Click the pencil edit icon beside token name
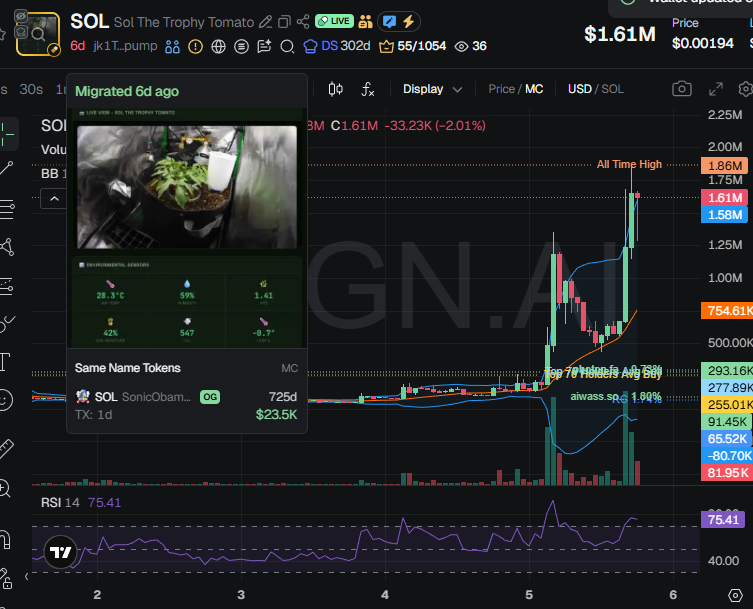The height and width of the screenshot is (609, 753). point(265,22)
